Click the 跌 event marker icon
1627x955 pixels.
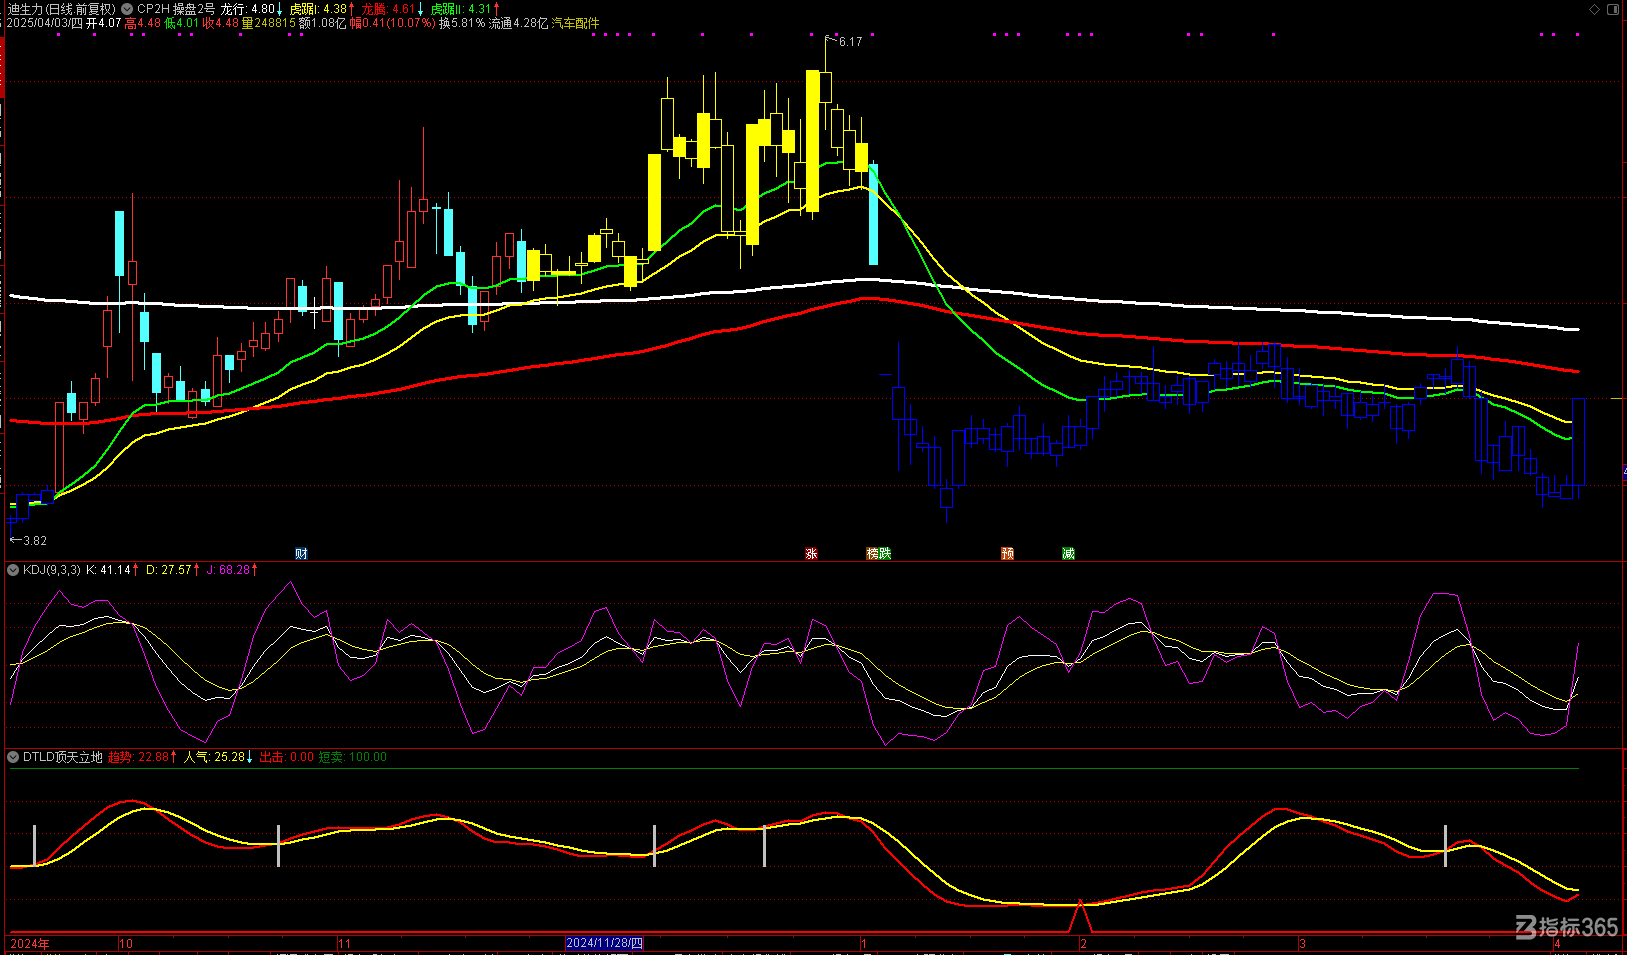pyautogui.click(x=884, y=553)
